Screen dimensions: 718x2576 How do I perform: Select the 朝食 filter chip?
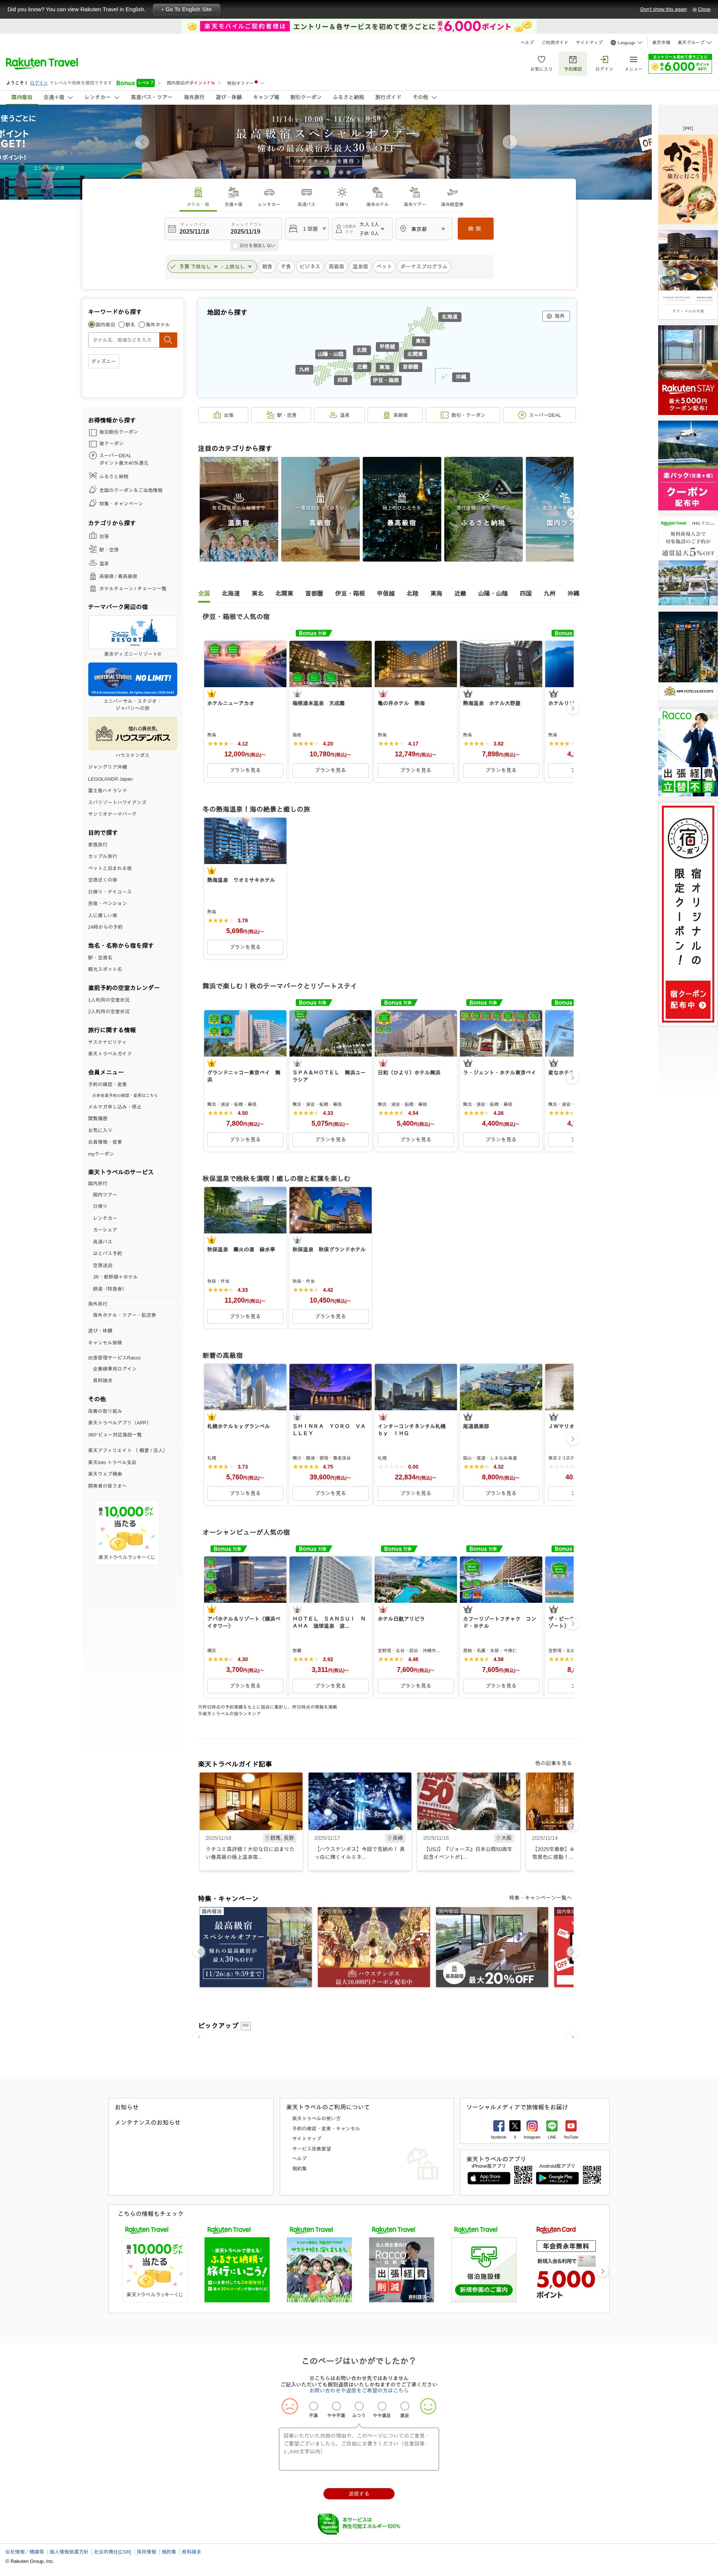point(267,267)
